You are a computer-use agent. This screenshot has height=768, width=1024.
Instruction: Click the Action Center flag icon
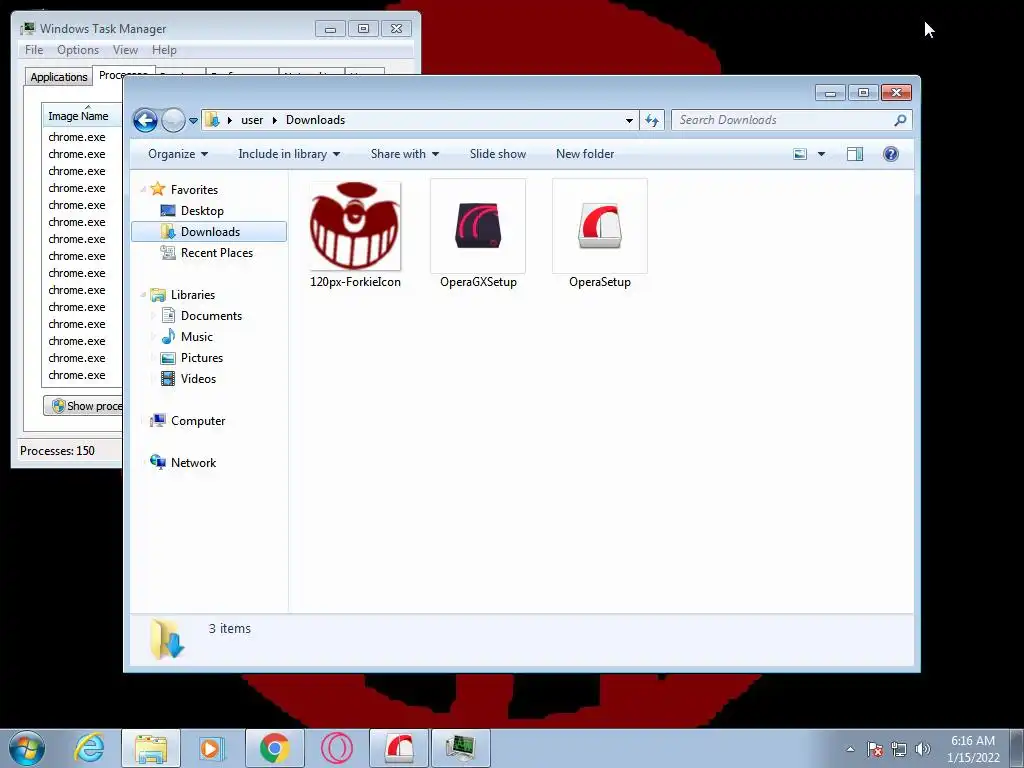875,749
